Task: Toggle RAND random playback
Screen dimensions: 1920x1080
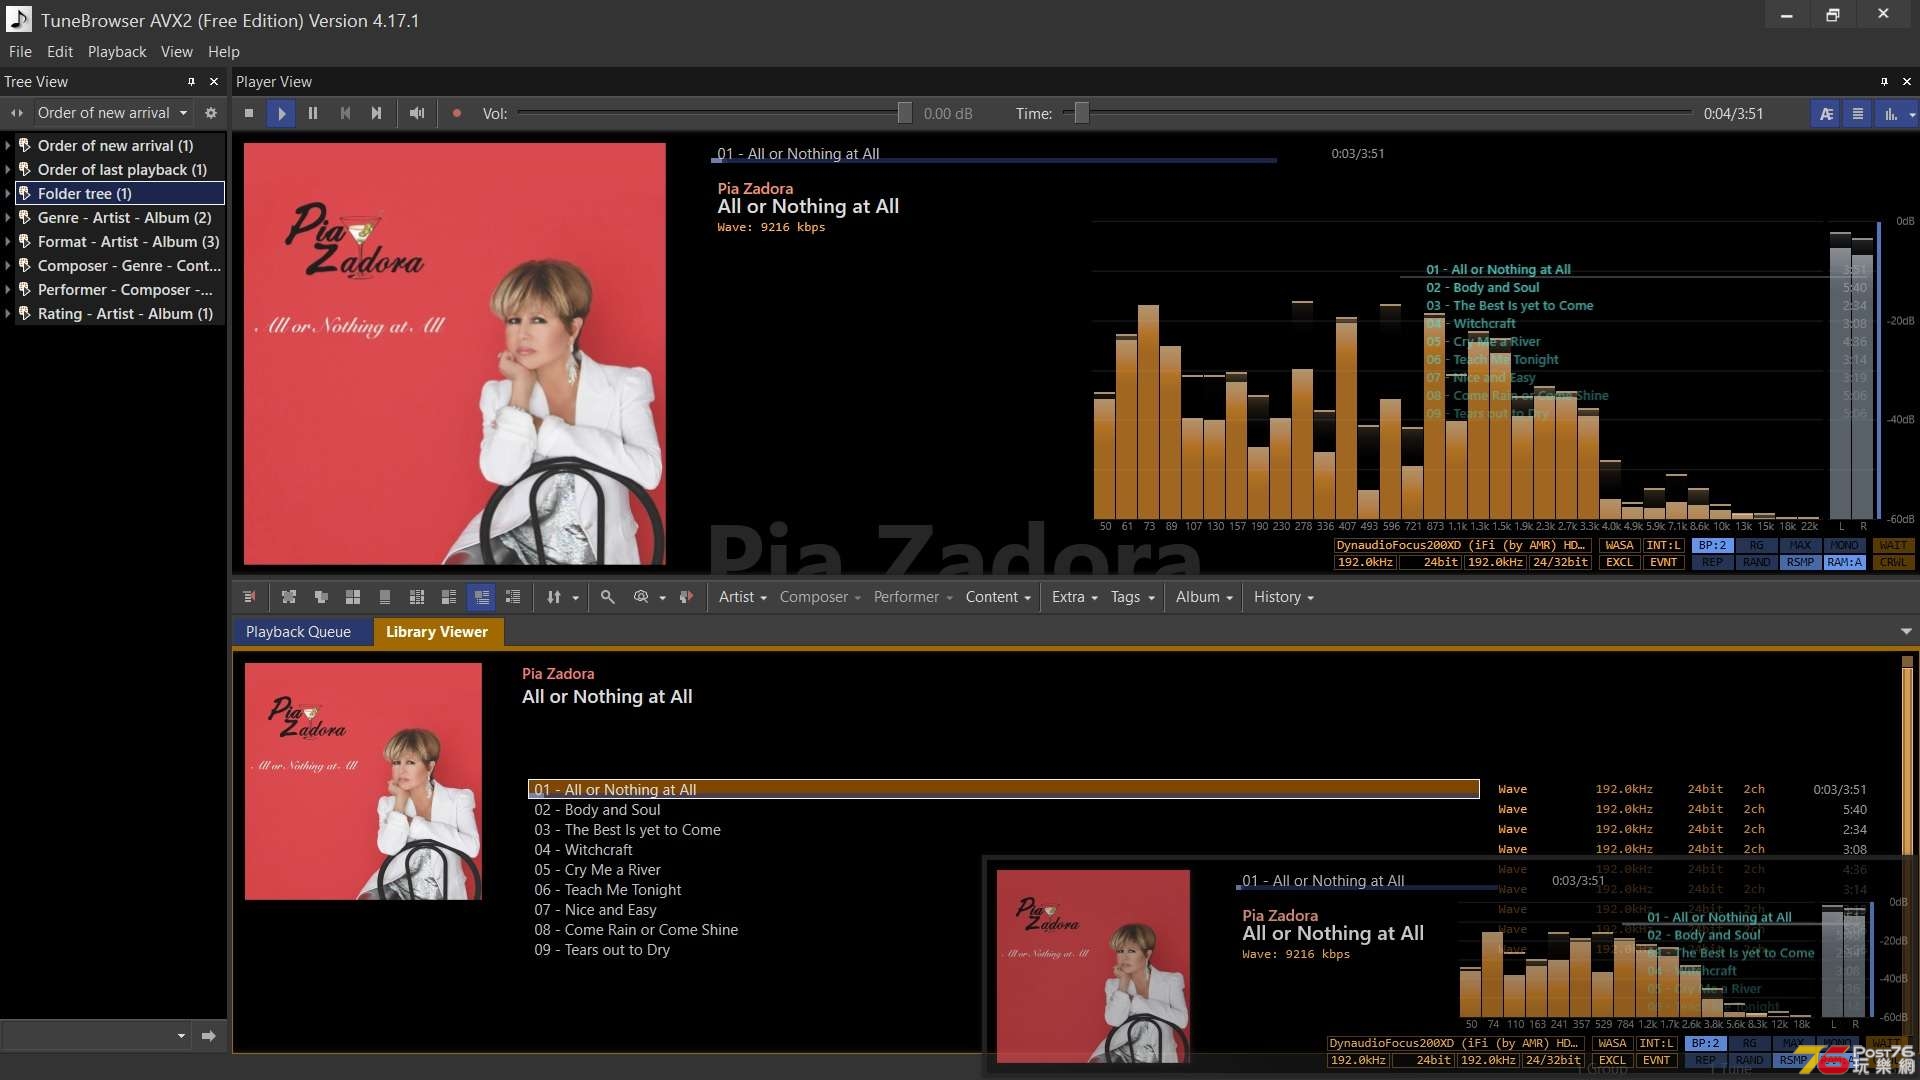Action: point(1756,563)
